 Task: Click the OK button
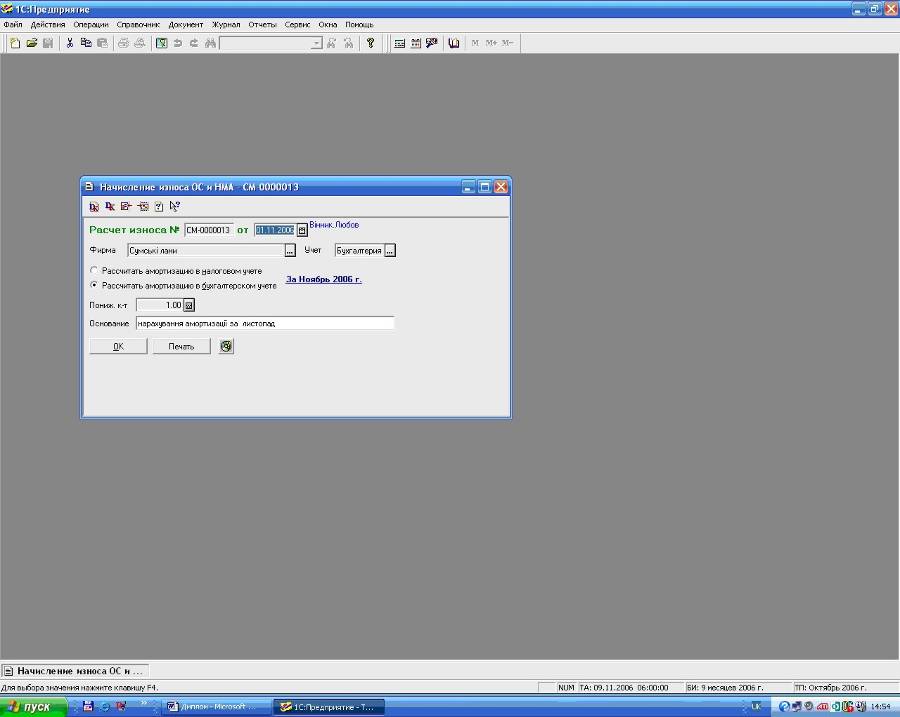[x=118, y=346]
